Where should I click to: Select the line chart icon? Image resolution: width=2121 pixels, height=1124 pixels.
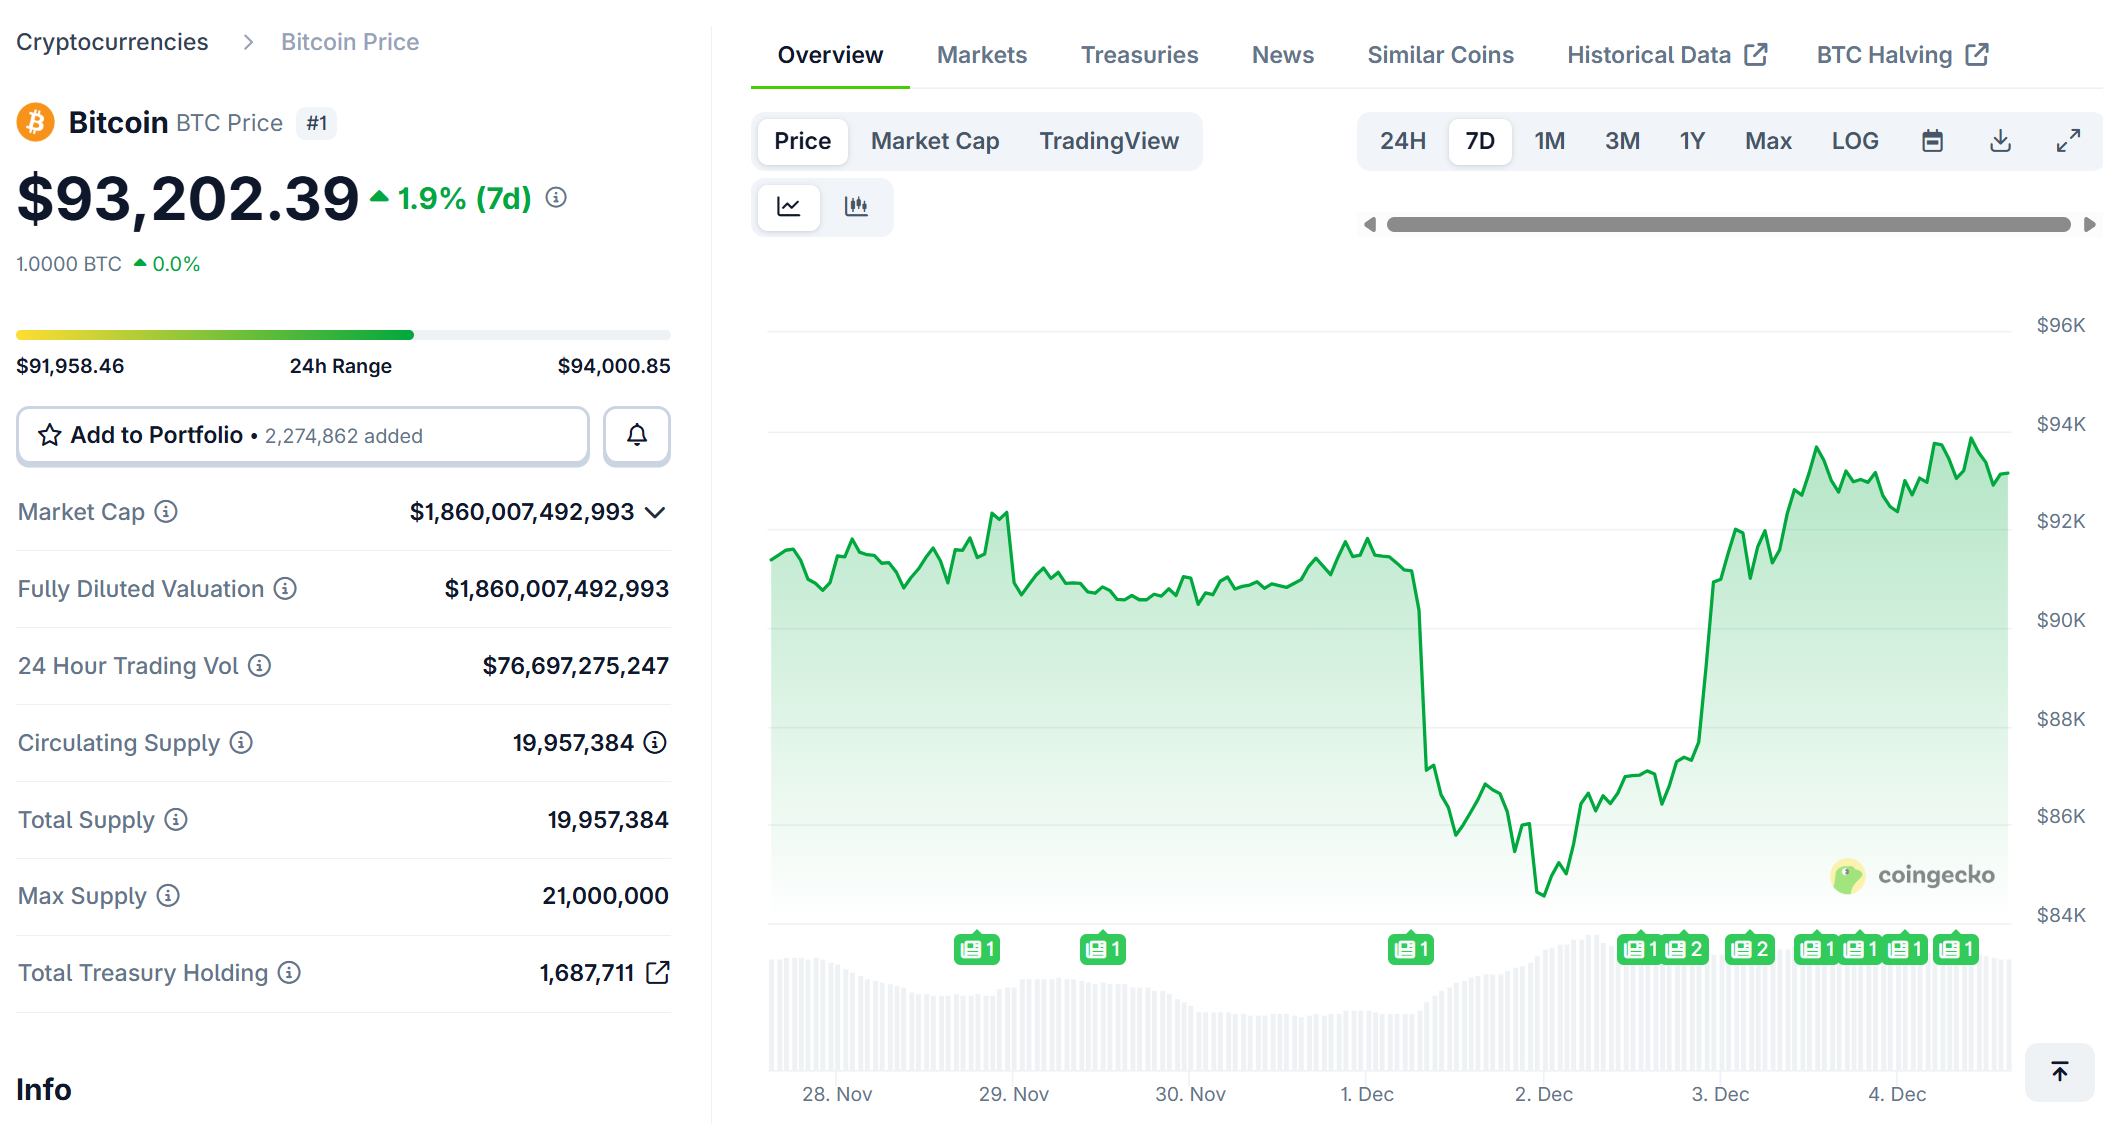pos(789,207)
